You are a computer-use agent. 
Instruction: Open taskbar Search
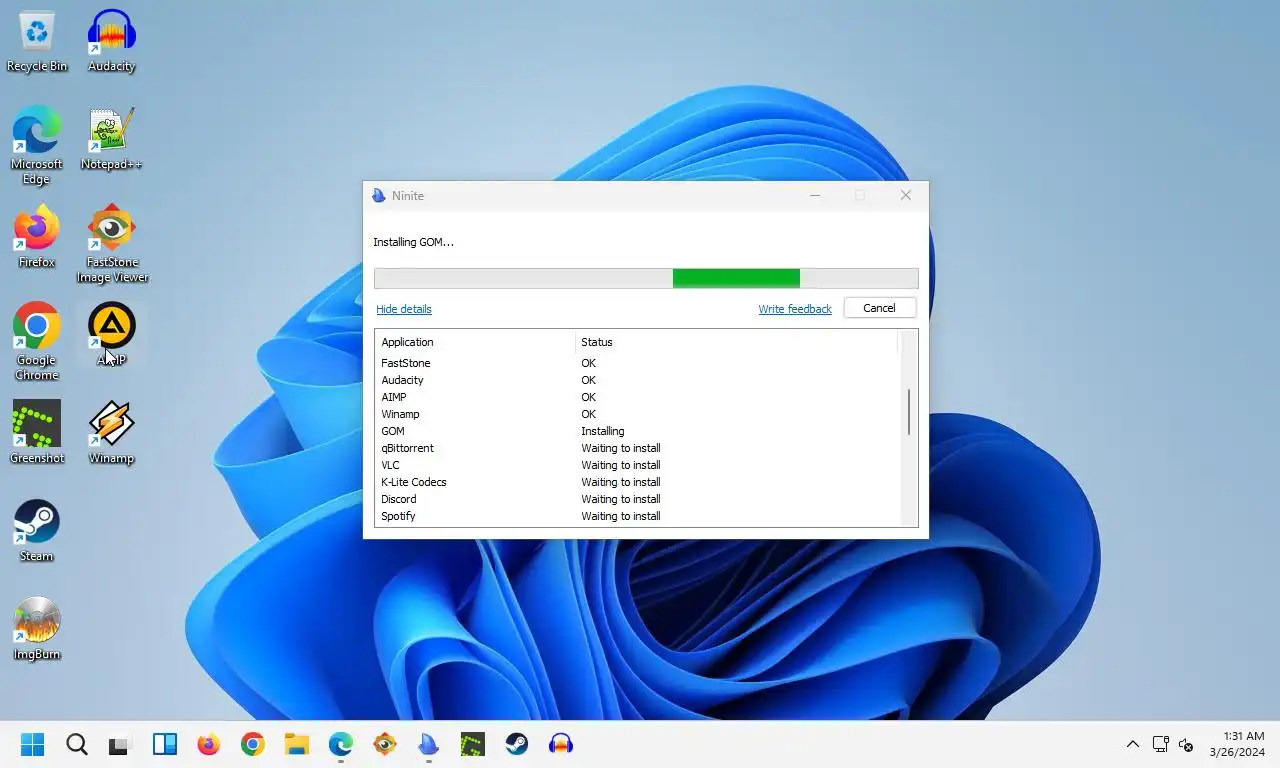(77, 744)
